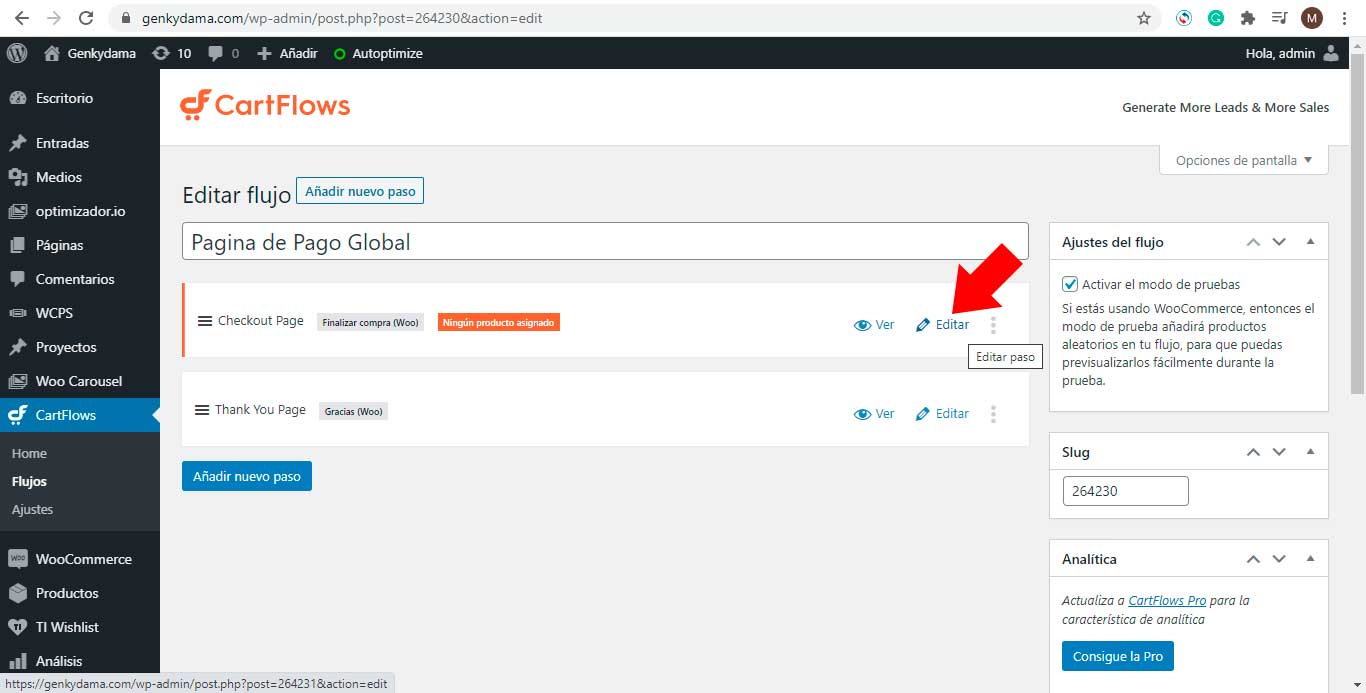Click the WordPress logo in the admin bar

(17, 53)
